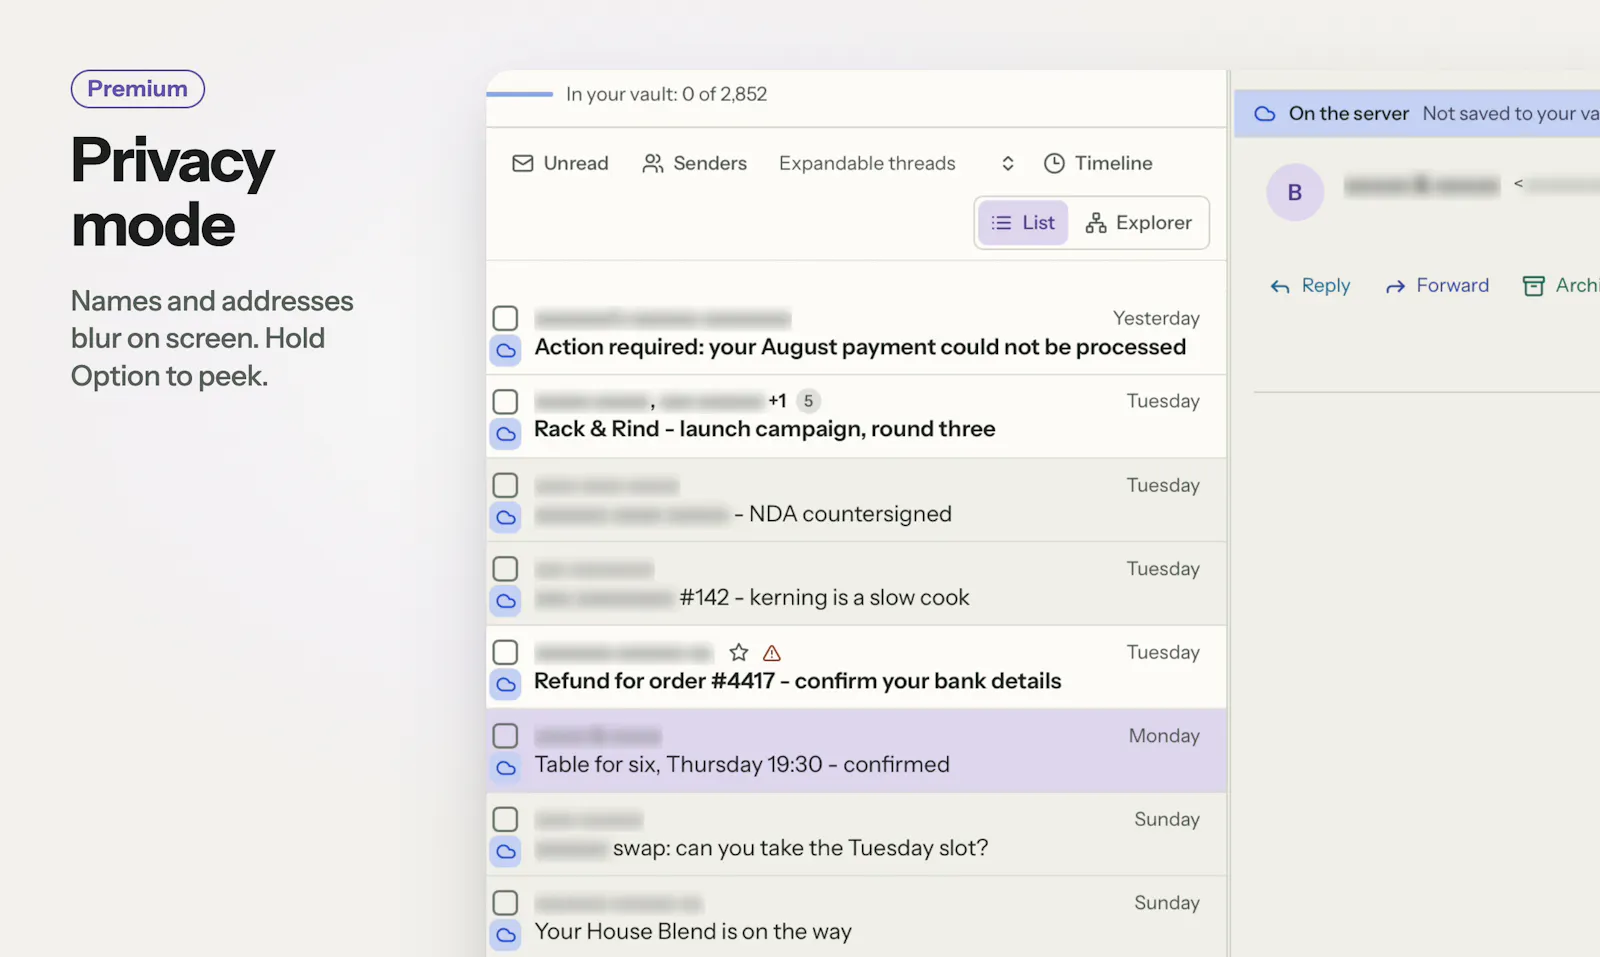Click cloud icon on Table for six row
The height and width of the screenshot is (957, 1600).
506,768
